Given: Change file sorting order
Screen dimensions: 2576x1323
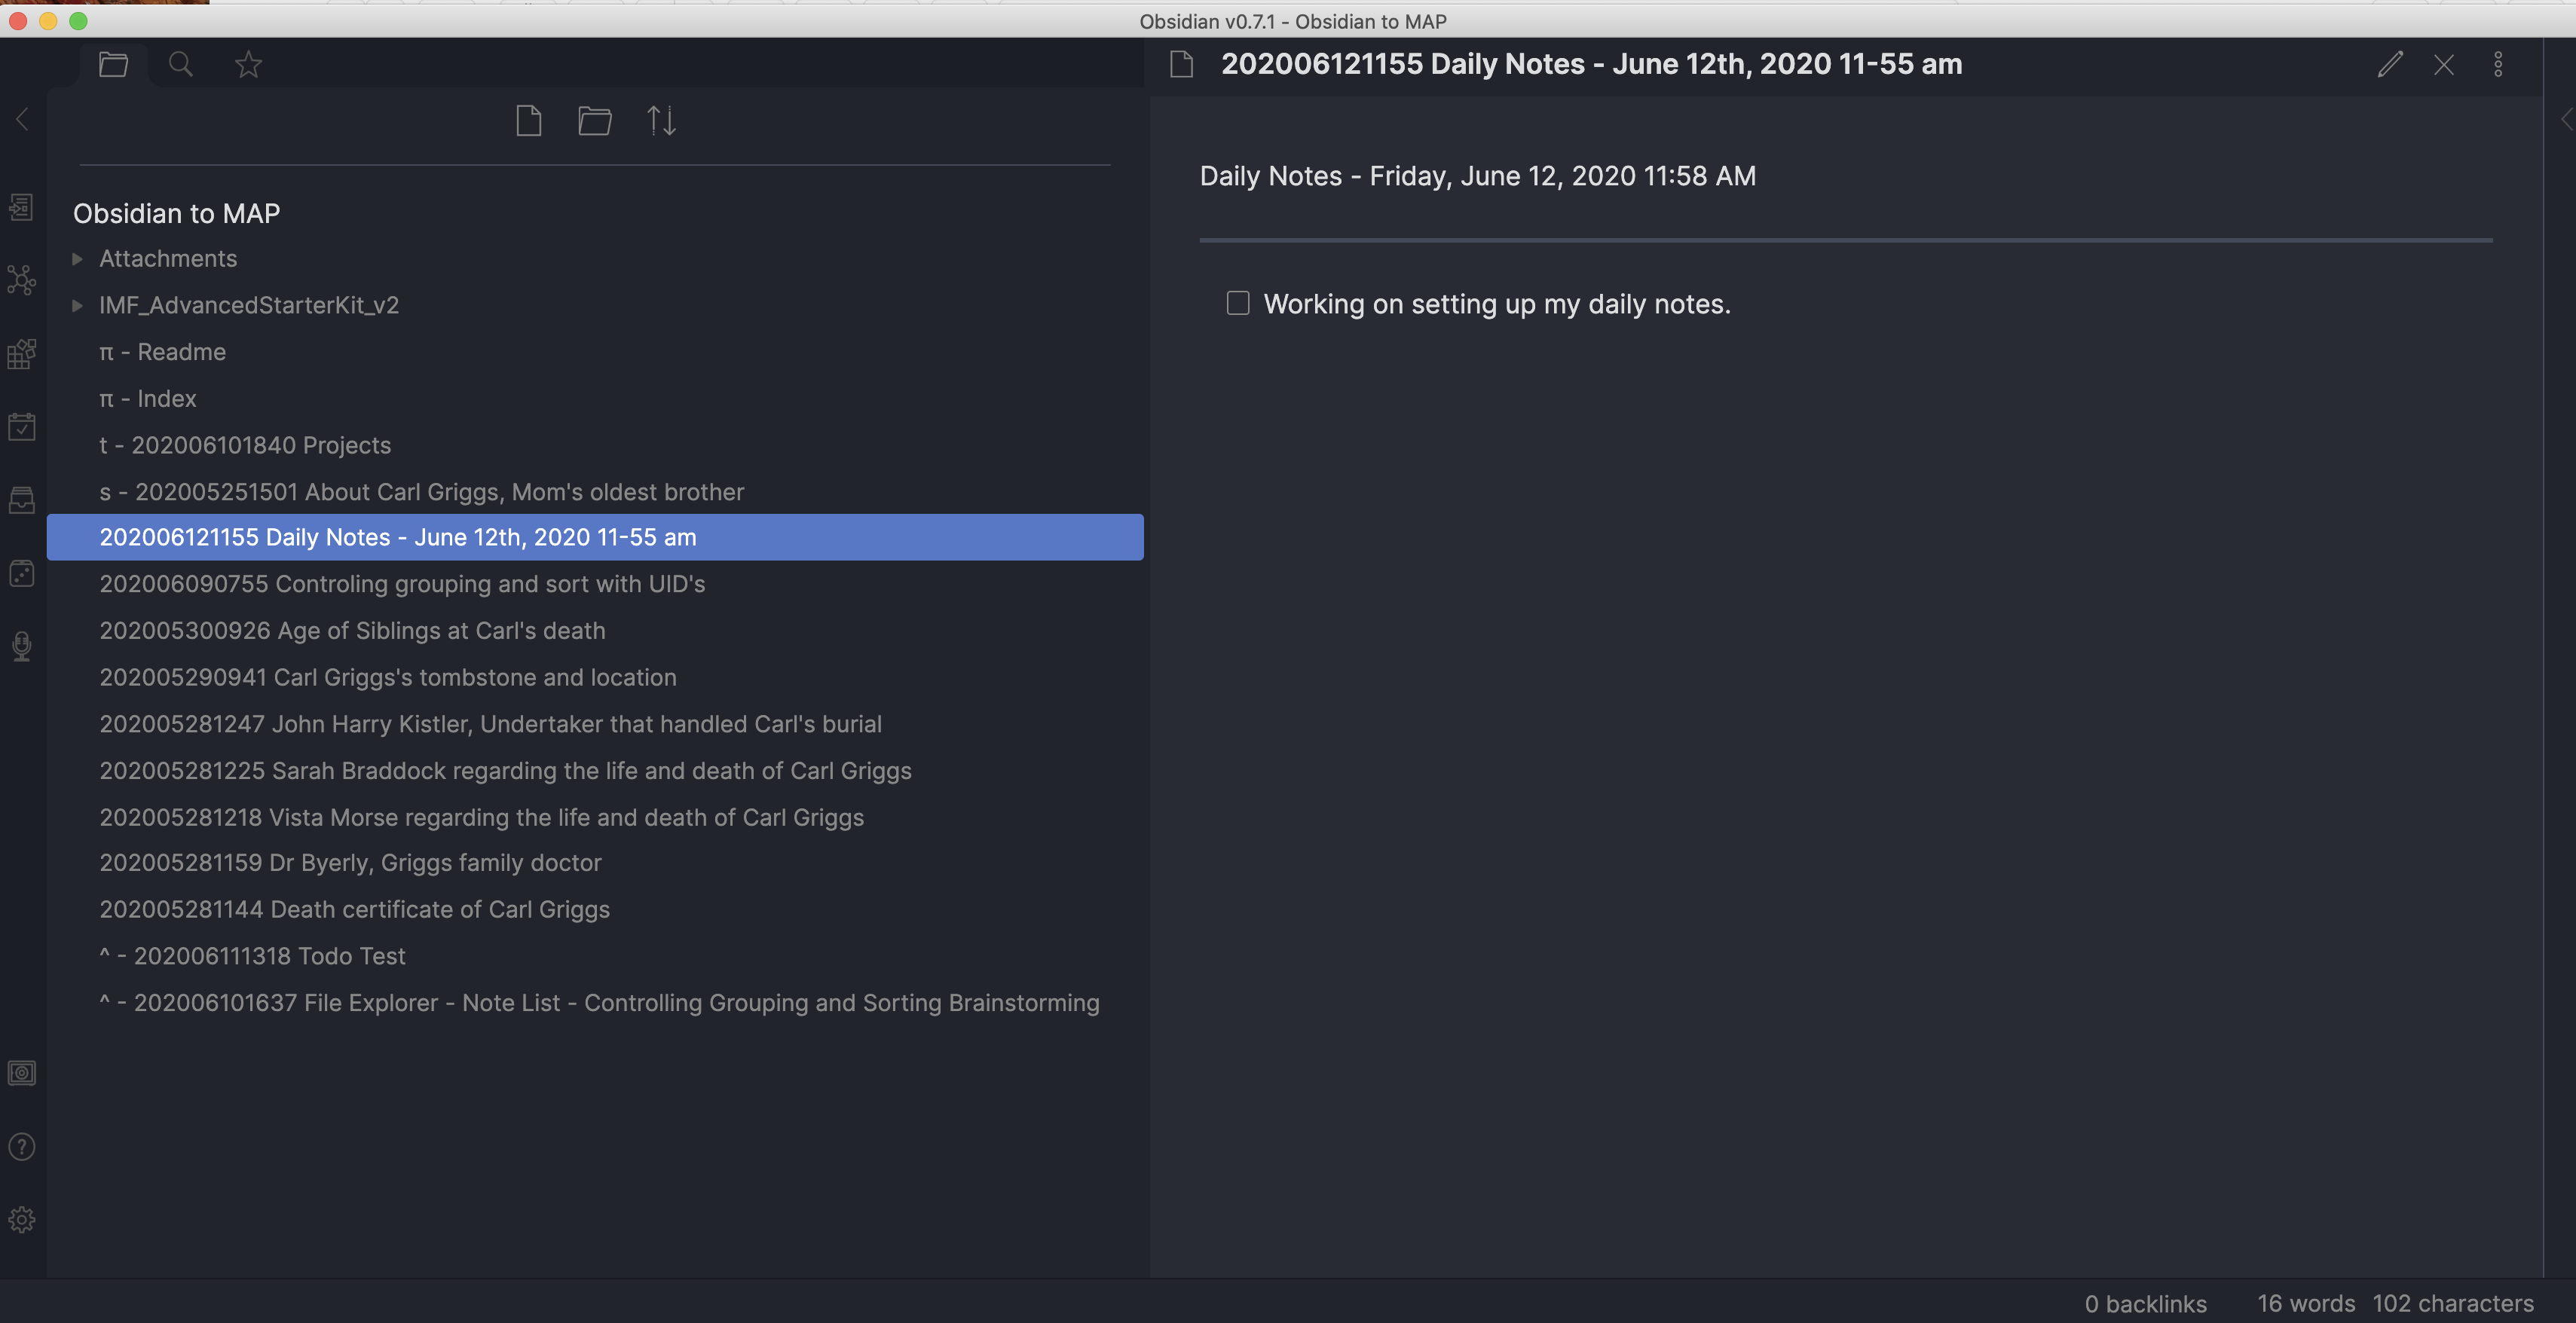Looking at the screenshot, I should tap(661, 120).
